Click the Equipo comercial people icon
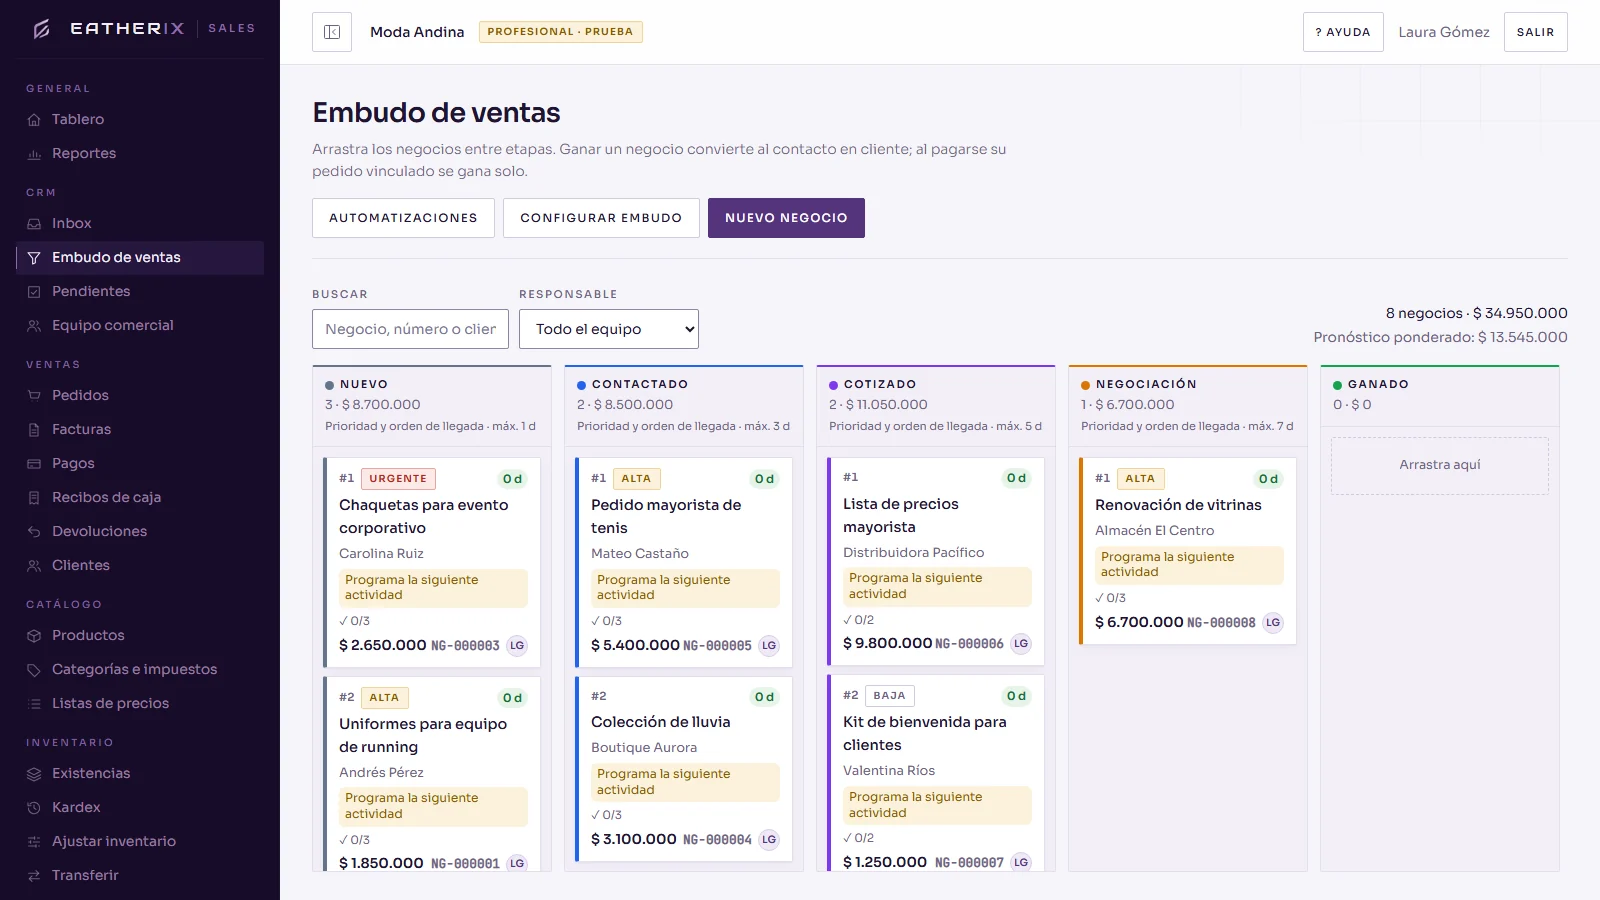 tap(34, 326)
